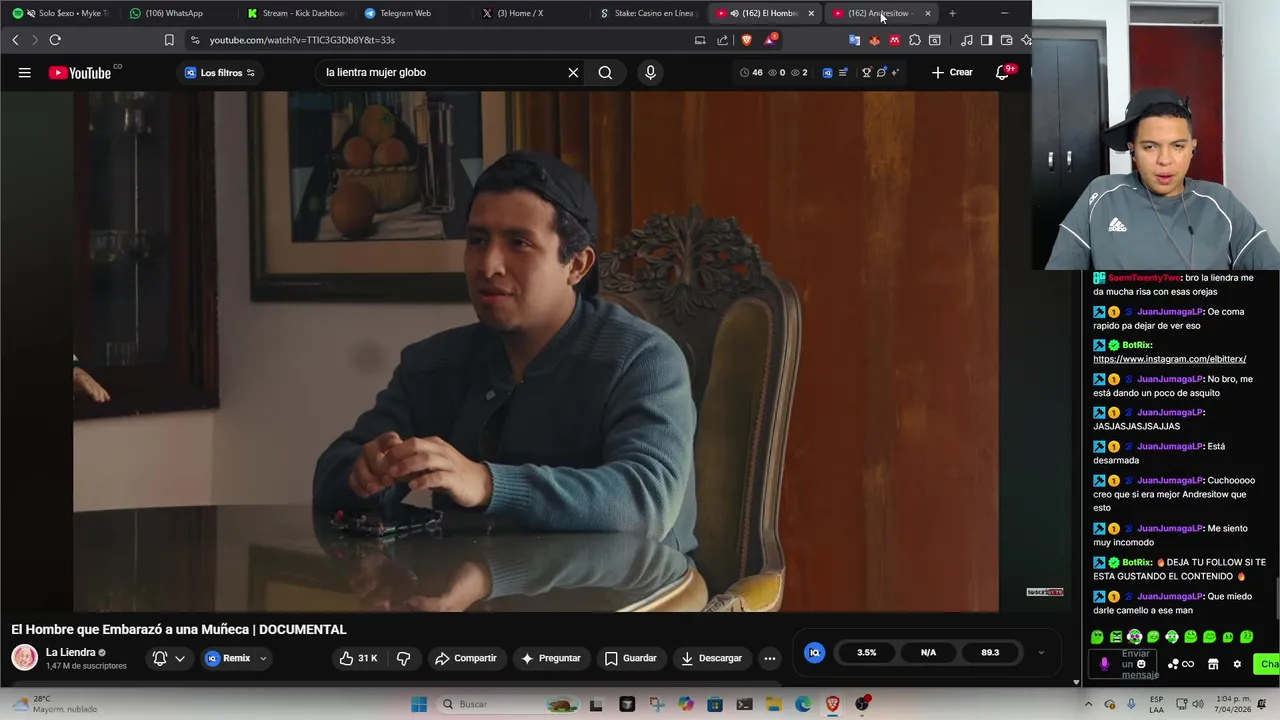The width and height of the screenshot is (1280, 720).
Task: Click the Preguntar button
Action: coord(550,658)
